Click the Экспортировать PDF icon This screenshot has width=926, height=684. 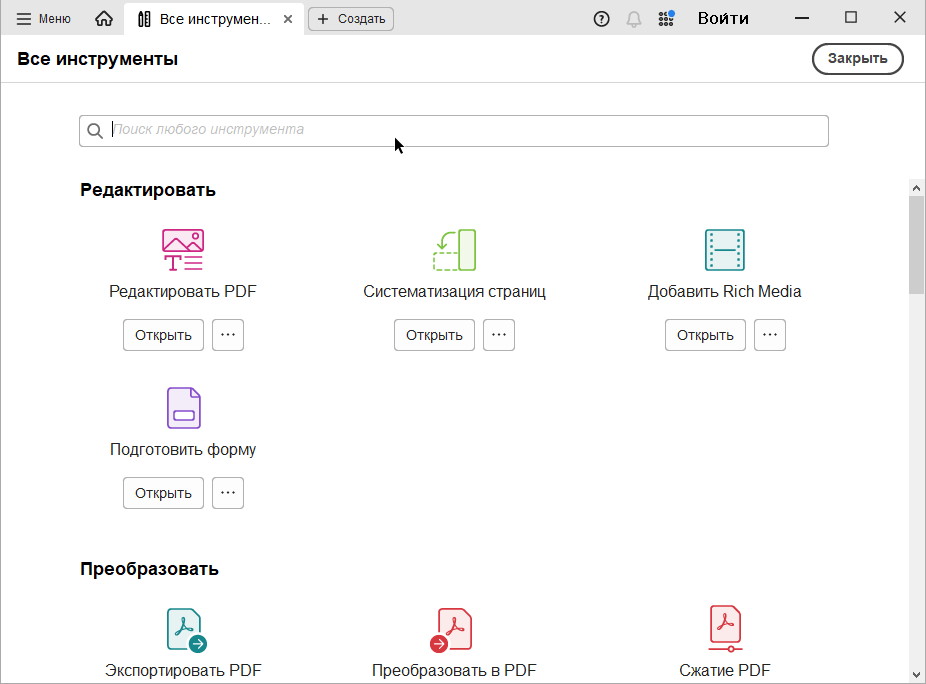[x=184, y=630]
